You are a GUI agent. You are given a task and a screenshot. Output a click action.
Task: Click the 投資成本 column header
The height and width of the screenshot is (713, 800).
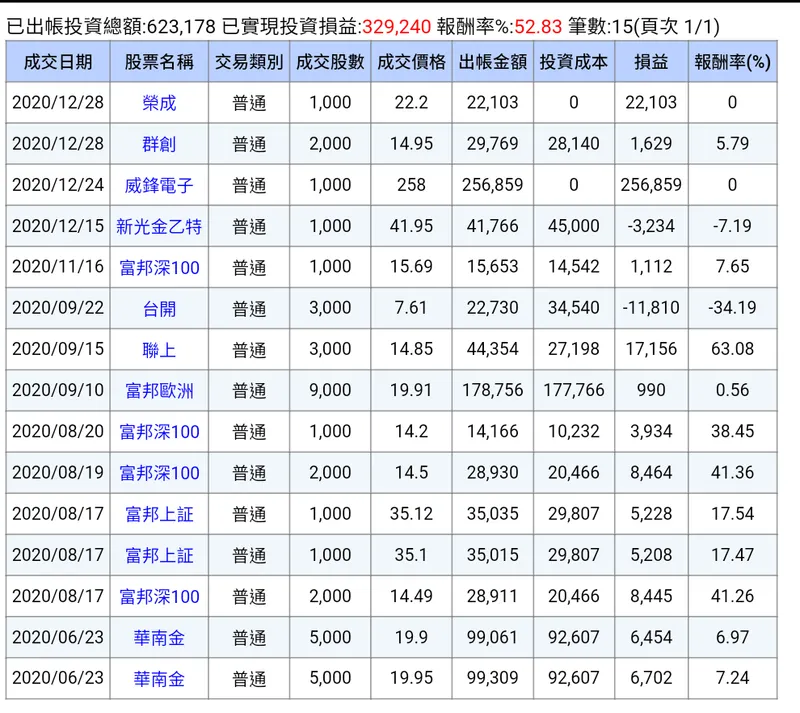[574, 62]
